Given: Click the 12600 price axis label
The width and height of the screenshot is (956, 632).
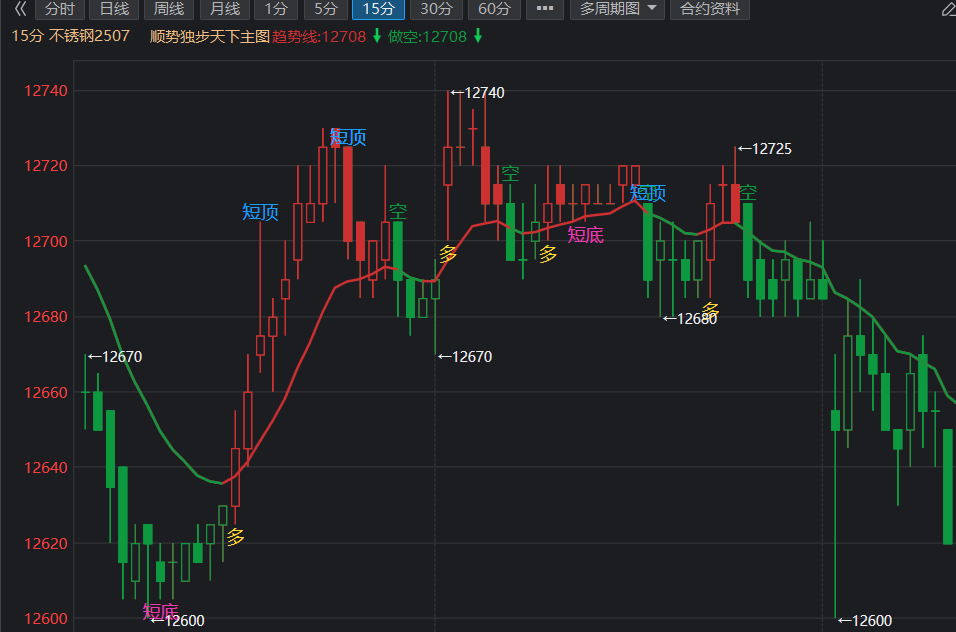Looking at the screenshot, I should pyautogui.click(x=46, y=619).
